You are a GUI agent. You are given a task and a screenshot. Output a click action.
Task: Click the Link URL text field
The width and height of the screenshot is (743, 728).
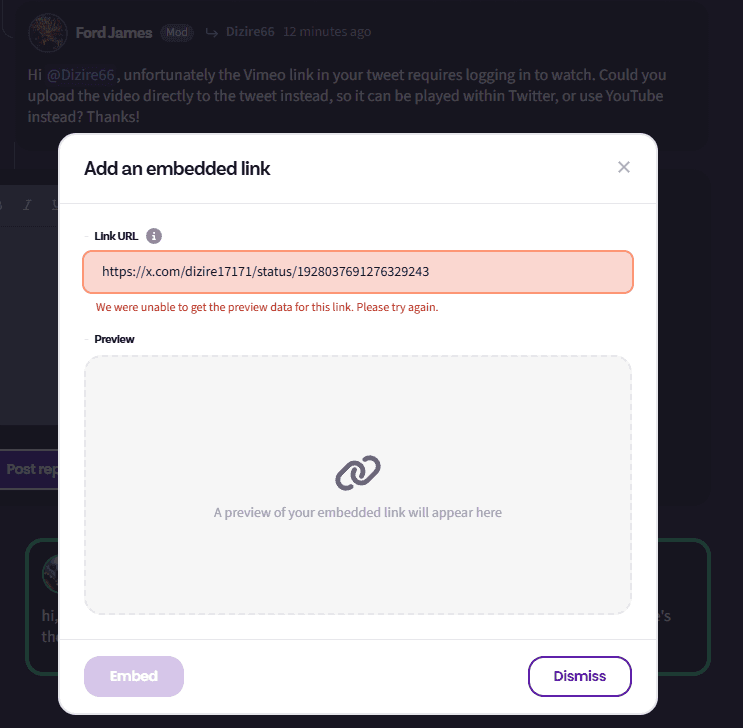[358, 271]
